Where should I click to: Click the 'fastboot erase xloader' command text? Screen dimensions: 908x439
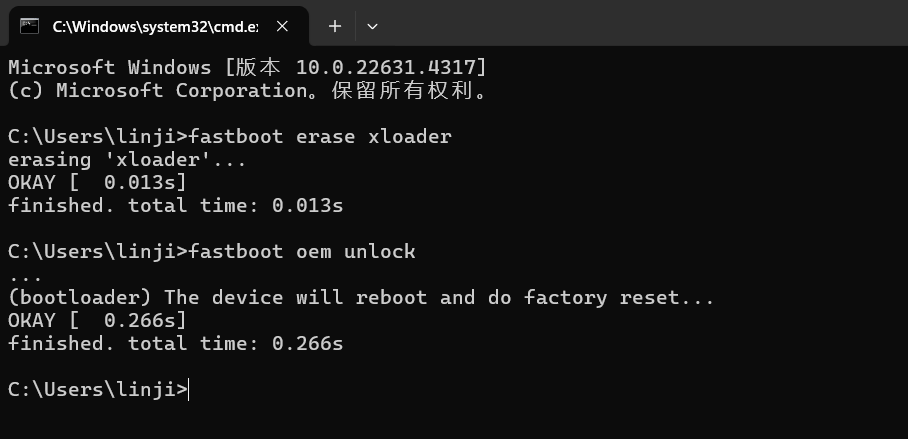point(320,137)
